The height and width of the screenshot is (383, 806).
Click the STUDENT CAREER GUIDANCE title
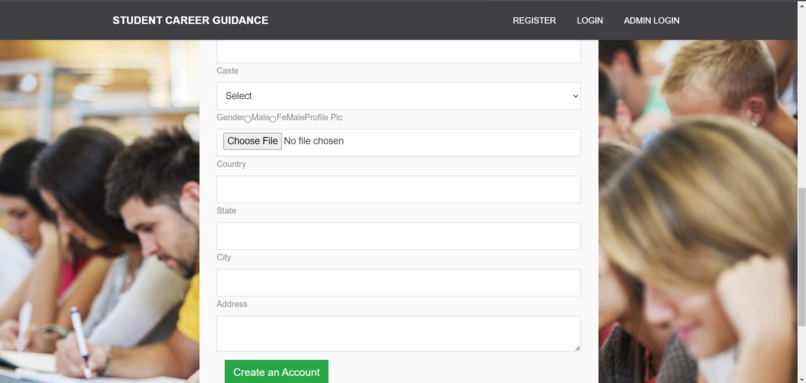coord(190,20)
